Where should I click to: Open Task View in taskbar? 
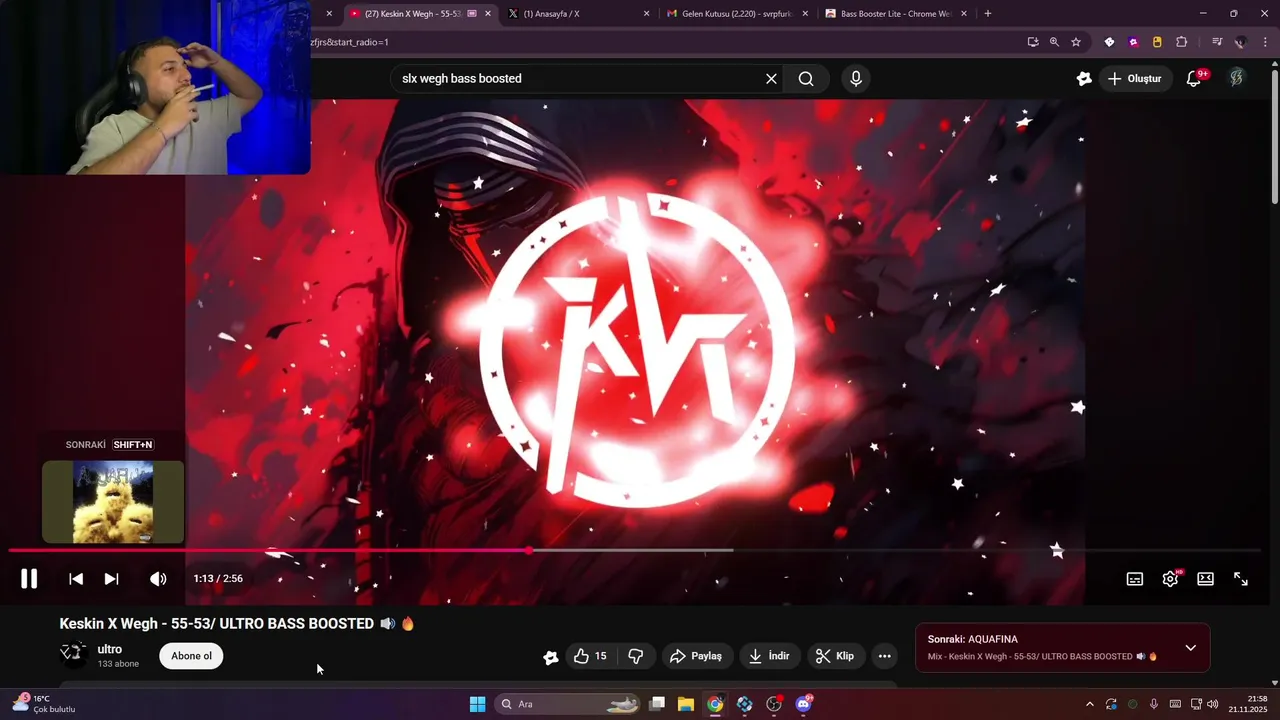(657, 704)
